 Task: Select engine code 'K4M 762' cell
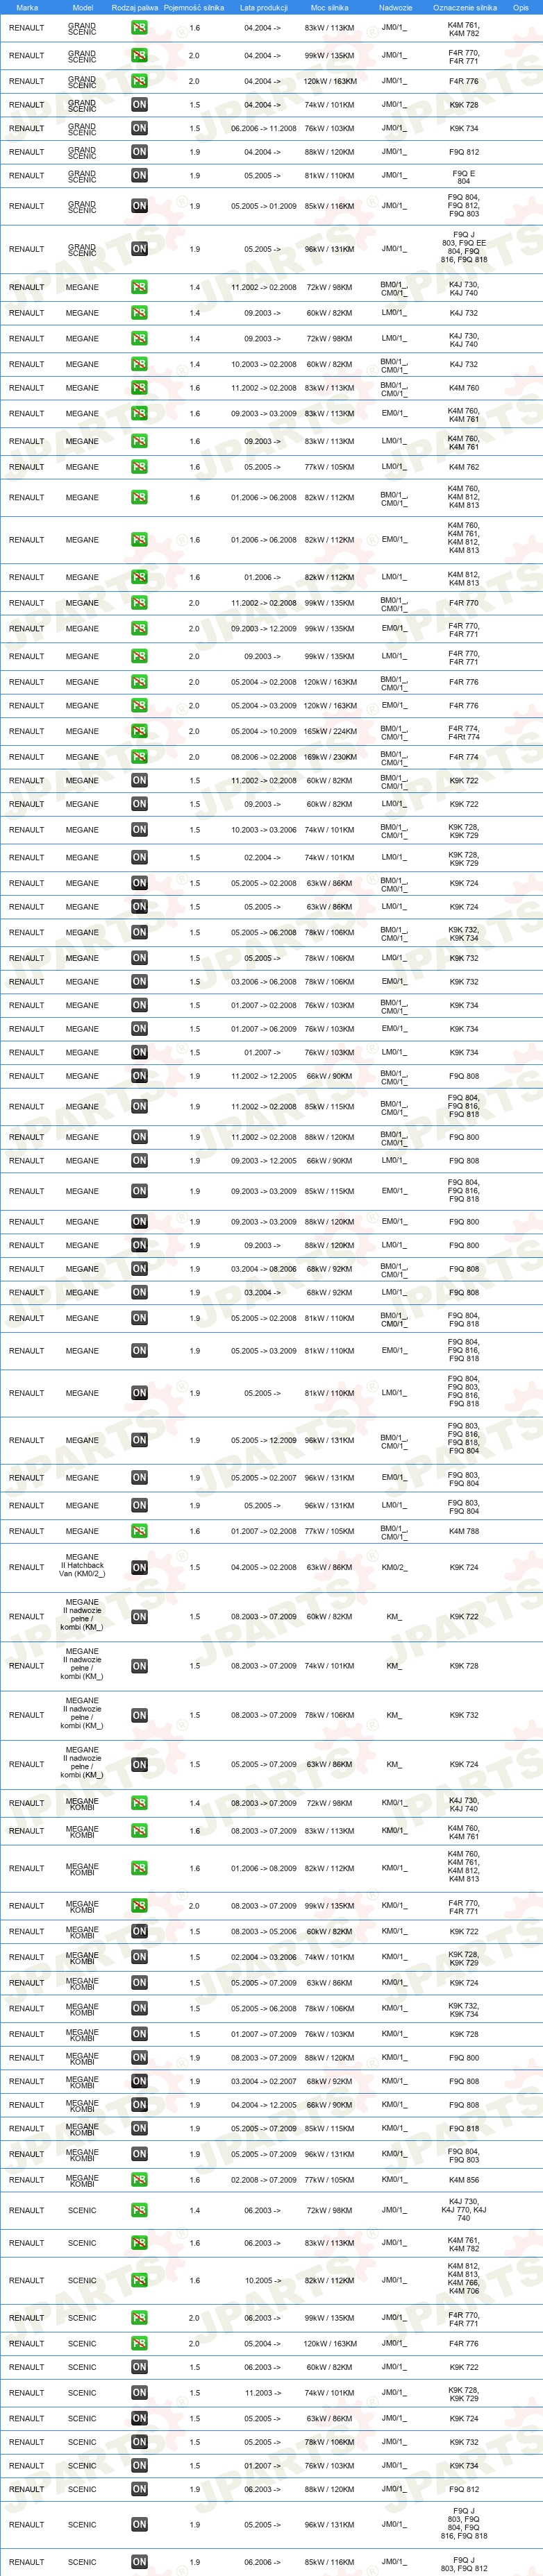[x=464, y=467]
